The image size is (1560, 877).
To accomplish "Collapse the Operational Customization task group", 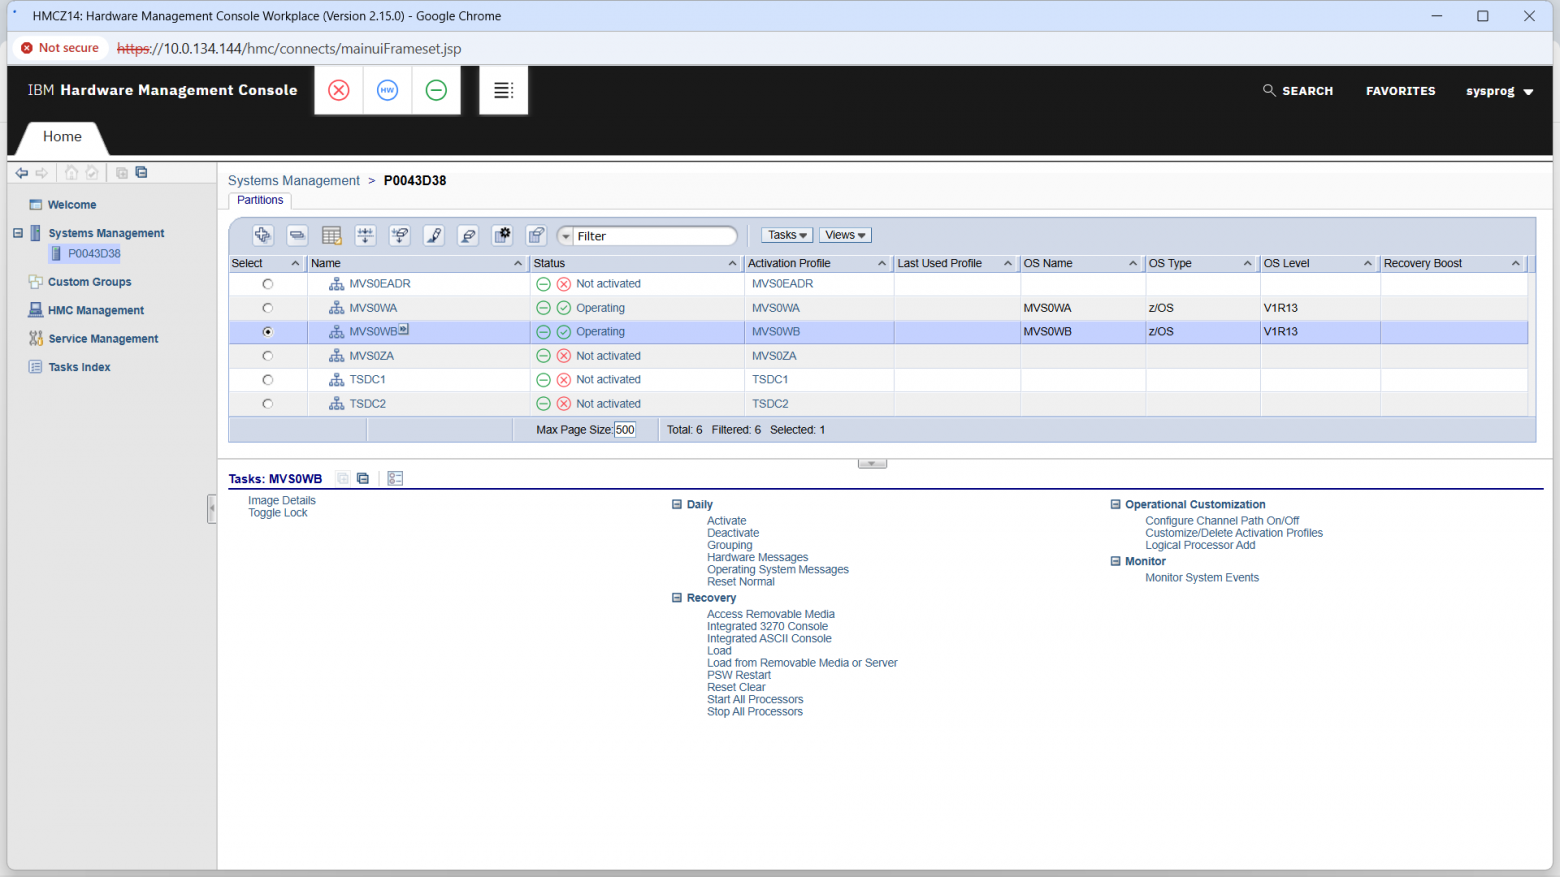I will tap(1116, 505).
